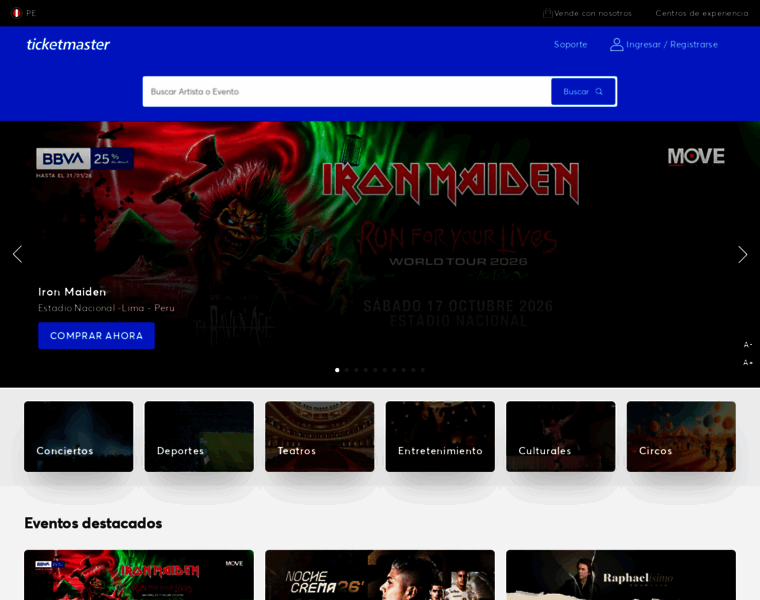Select the first carousel dot
The image size is (760, 600).
pyautogui.click(x=337, y=370)
